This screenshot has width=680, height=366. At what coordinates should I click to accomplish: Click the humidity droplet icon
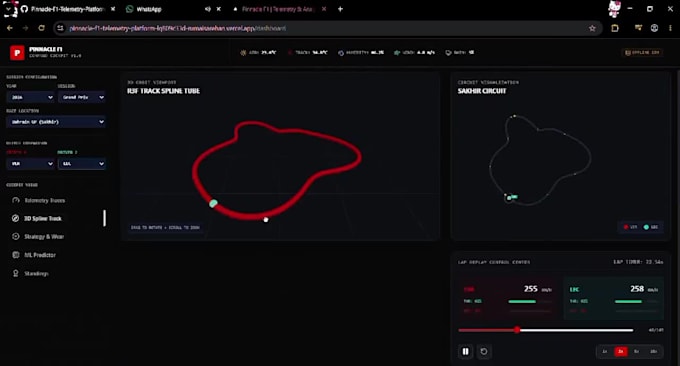click(x=341, y=52)
